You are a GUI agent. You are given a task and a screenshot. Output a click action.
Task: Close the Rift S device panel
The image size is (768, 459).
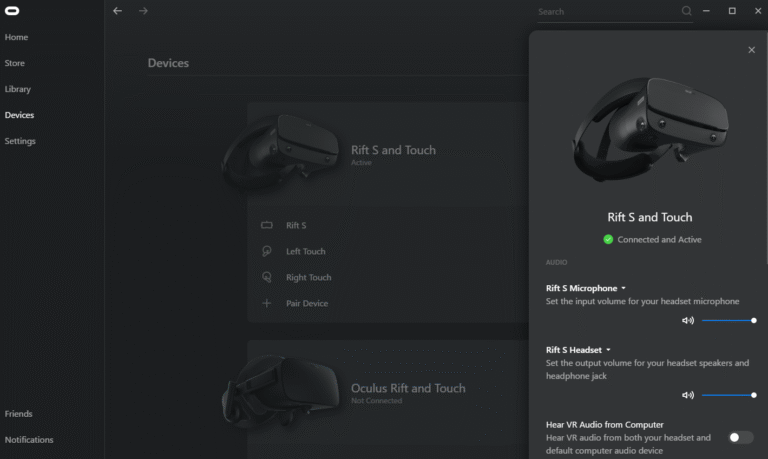point(751,50)
